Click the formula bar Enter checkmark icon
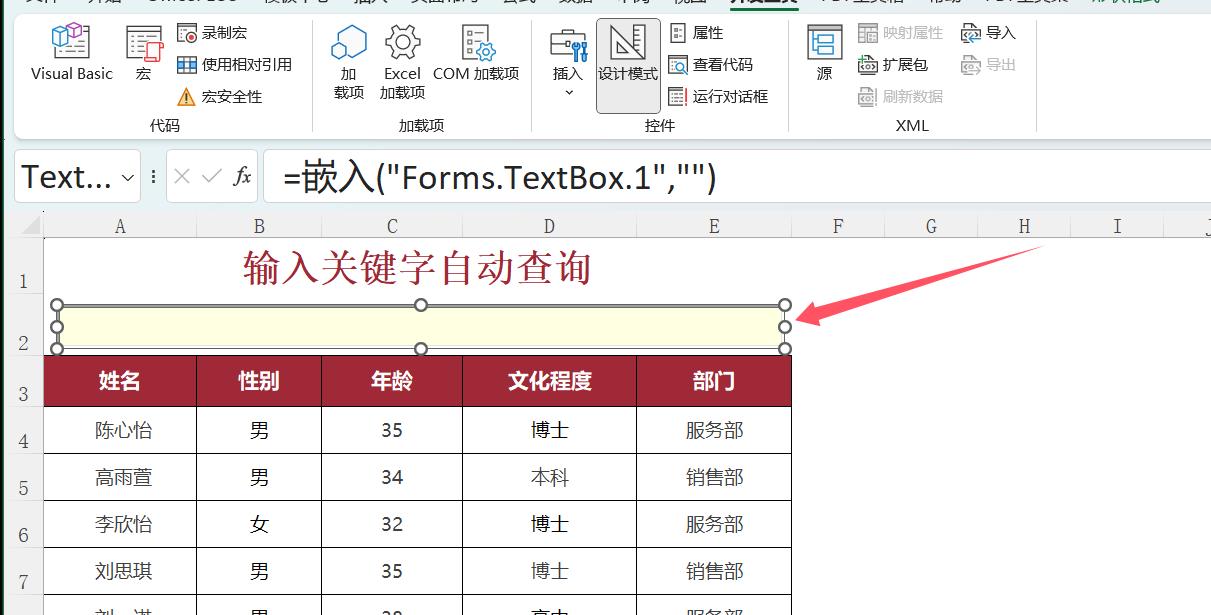Image resolution: width=1211 pixels, height=615 pixels. click(211, 177)
